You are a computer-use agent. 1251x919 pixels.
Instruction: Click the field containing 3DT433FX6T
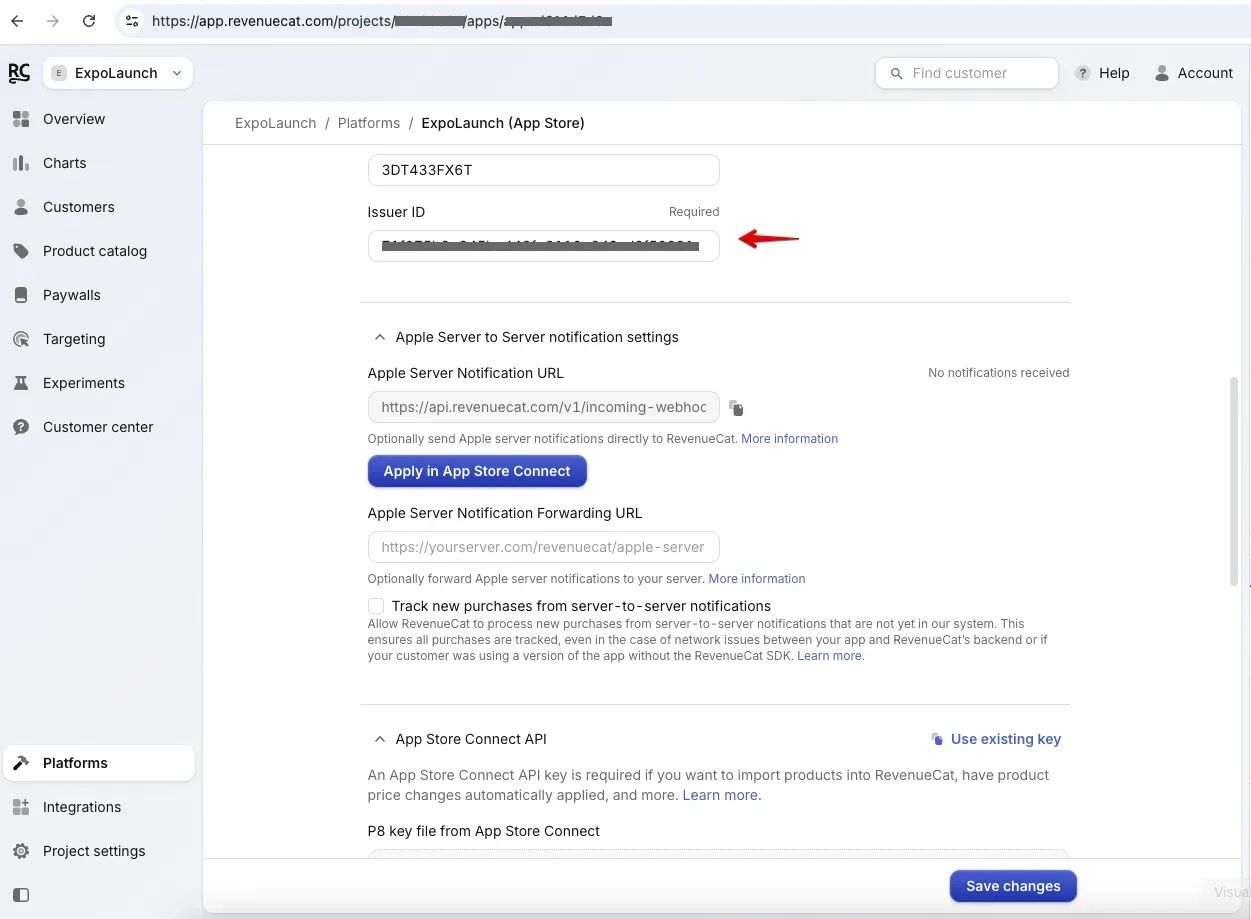pos(544,170)
